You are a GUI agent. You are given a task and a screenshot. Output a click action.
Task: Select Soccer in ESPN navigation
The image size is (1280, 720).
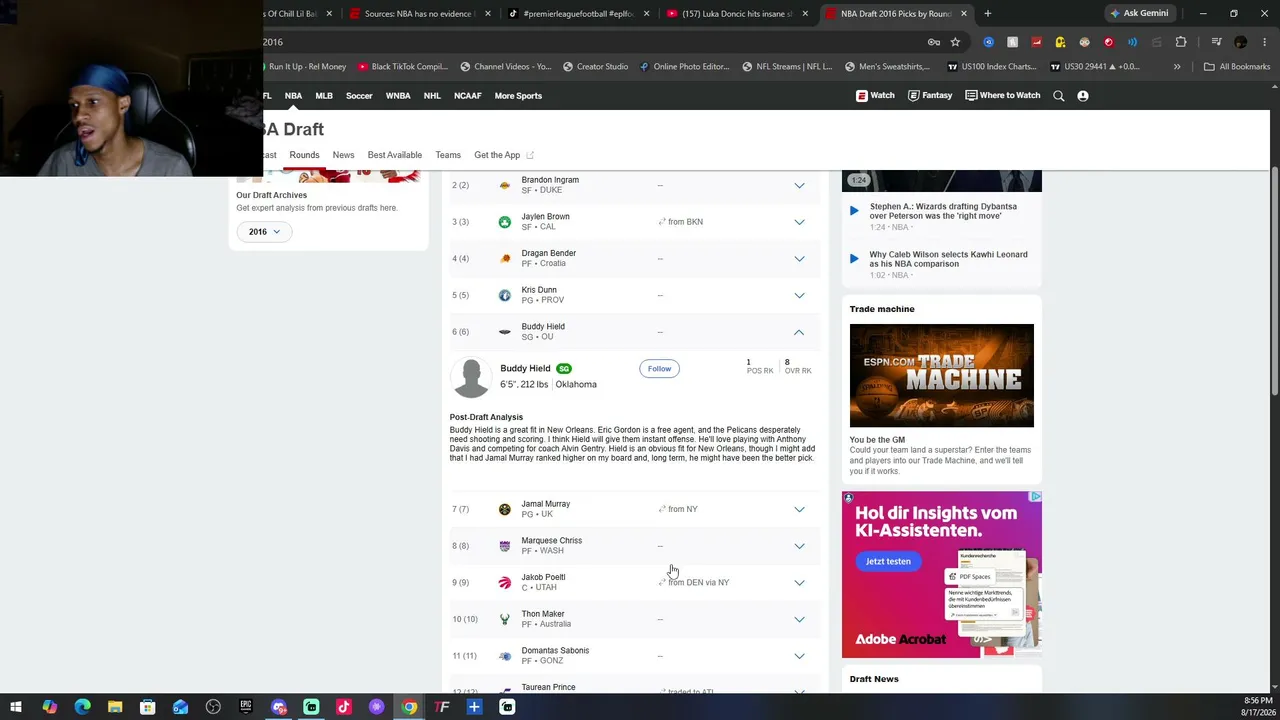pyautogui.click(x=359, y=96)
